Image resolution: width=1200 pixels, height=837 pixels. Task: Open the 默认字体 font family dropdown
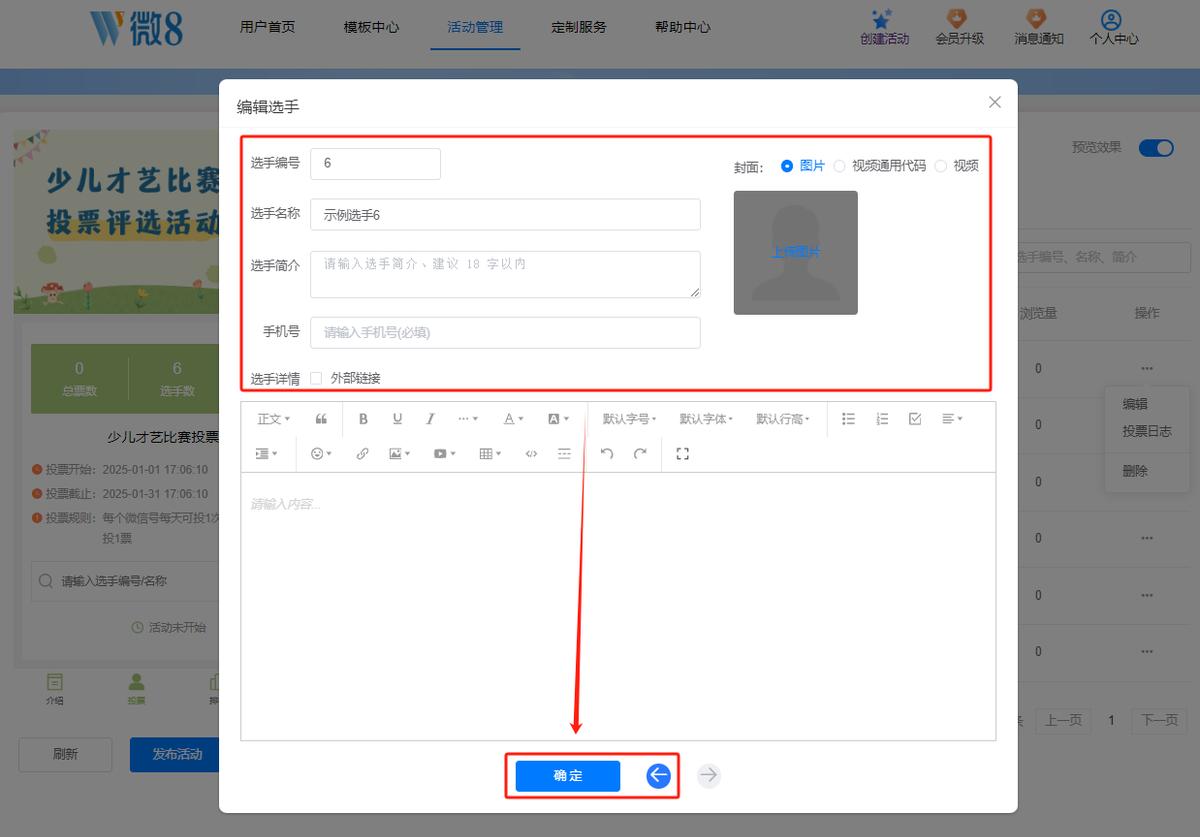click(706, 419)
